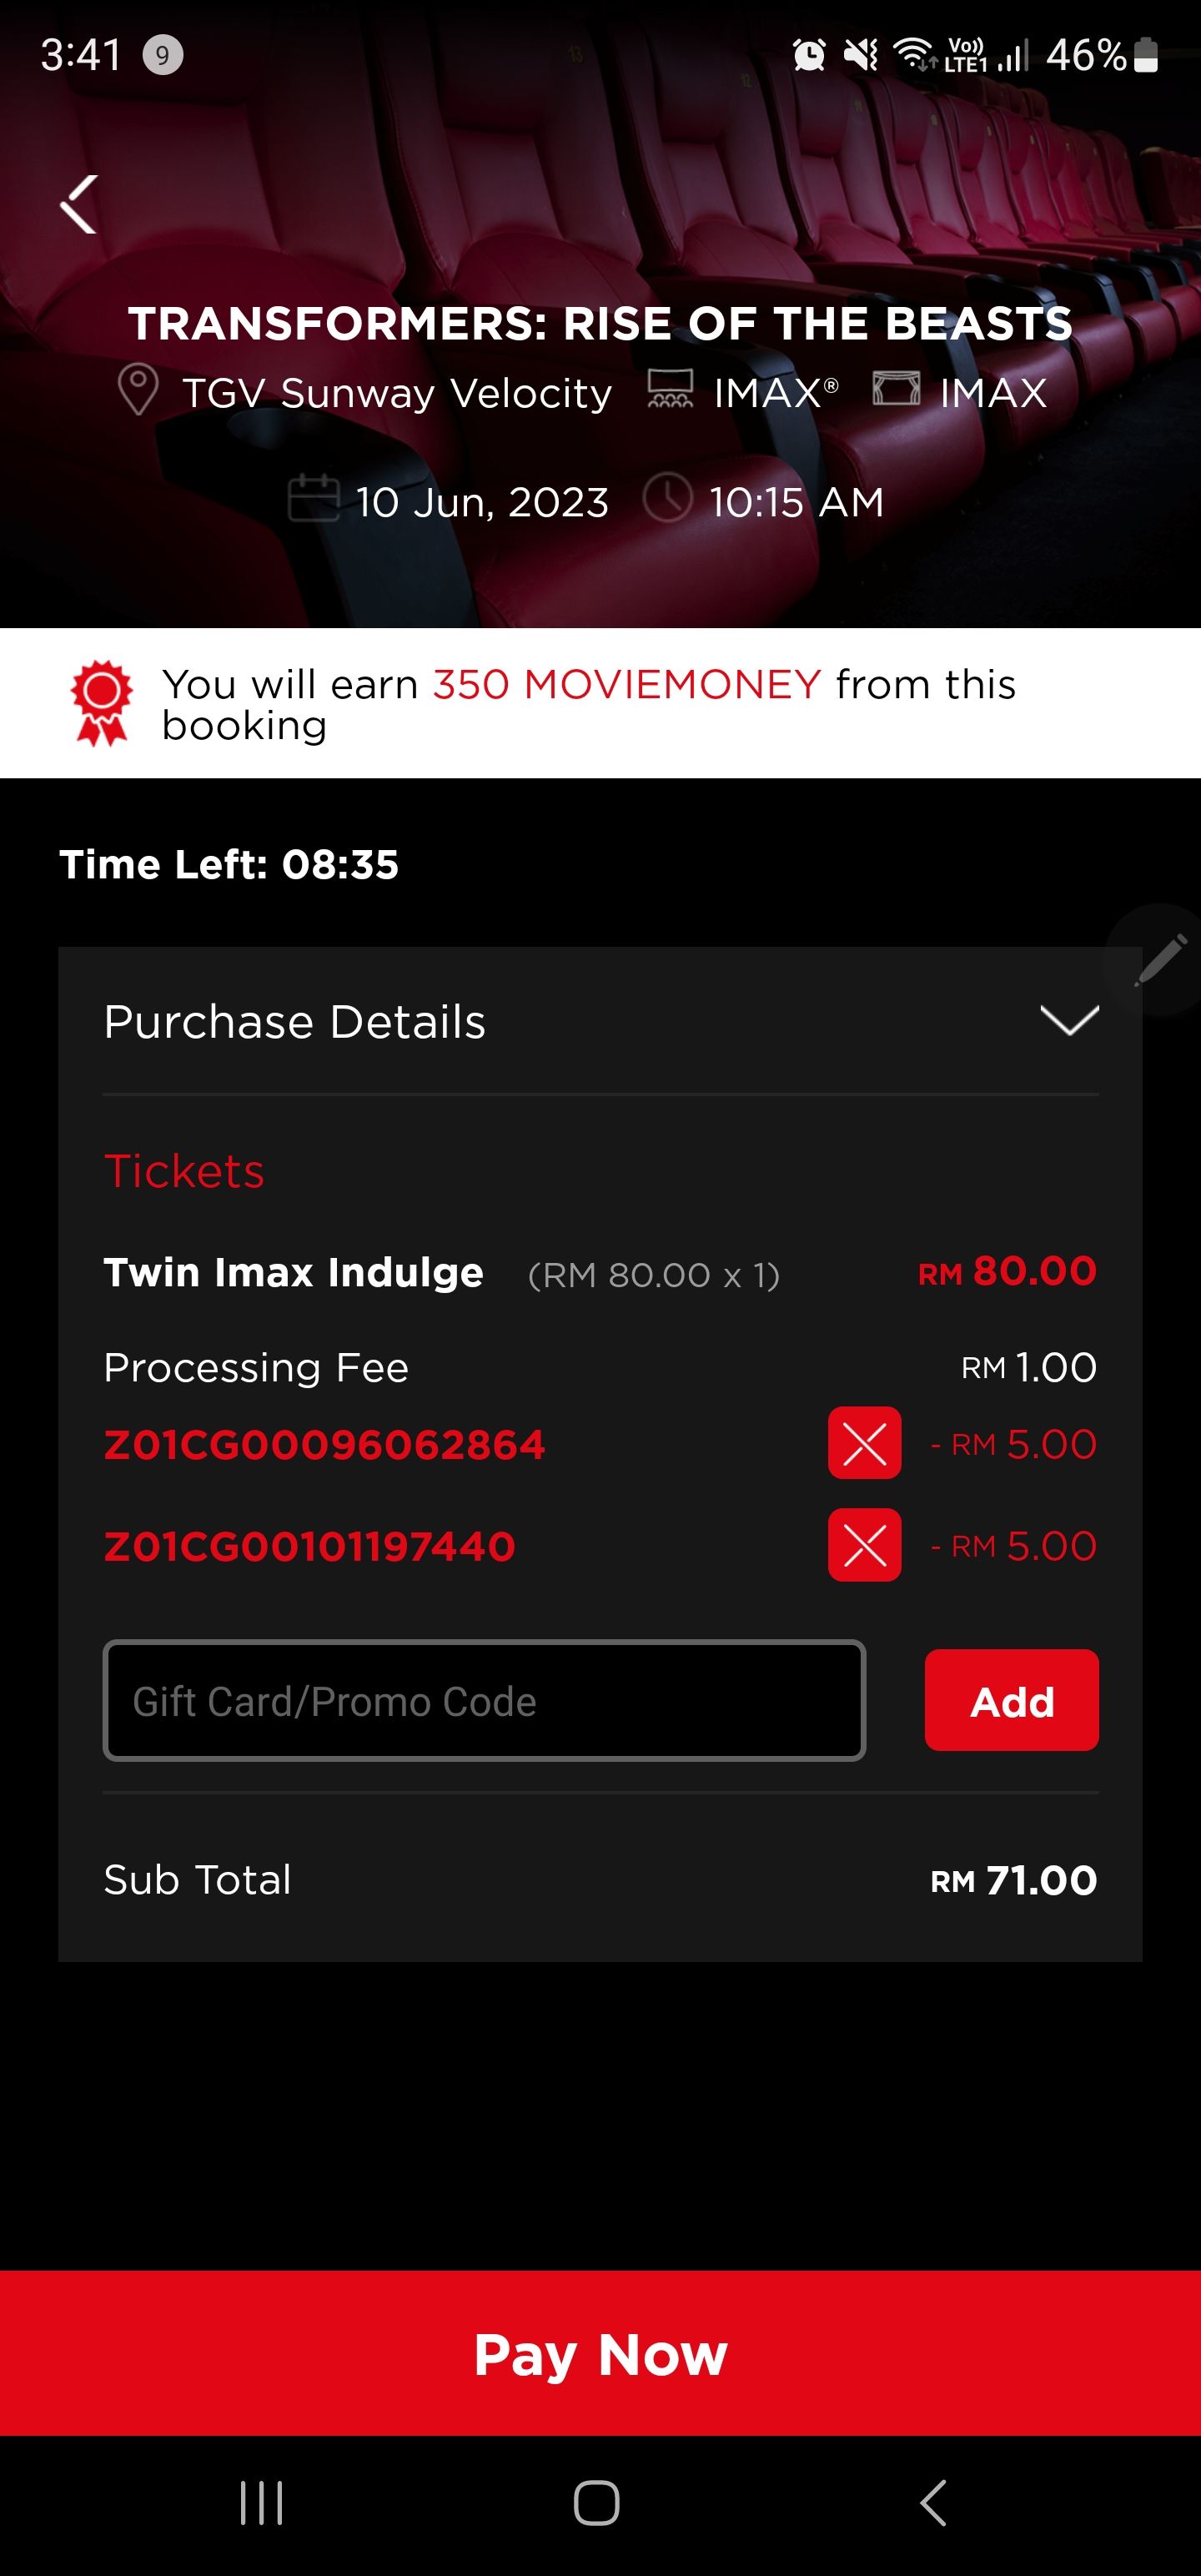Tap the IMAX hall screen icon
This screenshot has height=2576, width=1201.
[x=895, y=388]
